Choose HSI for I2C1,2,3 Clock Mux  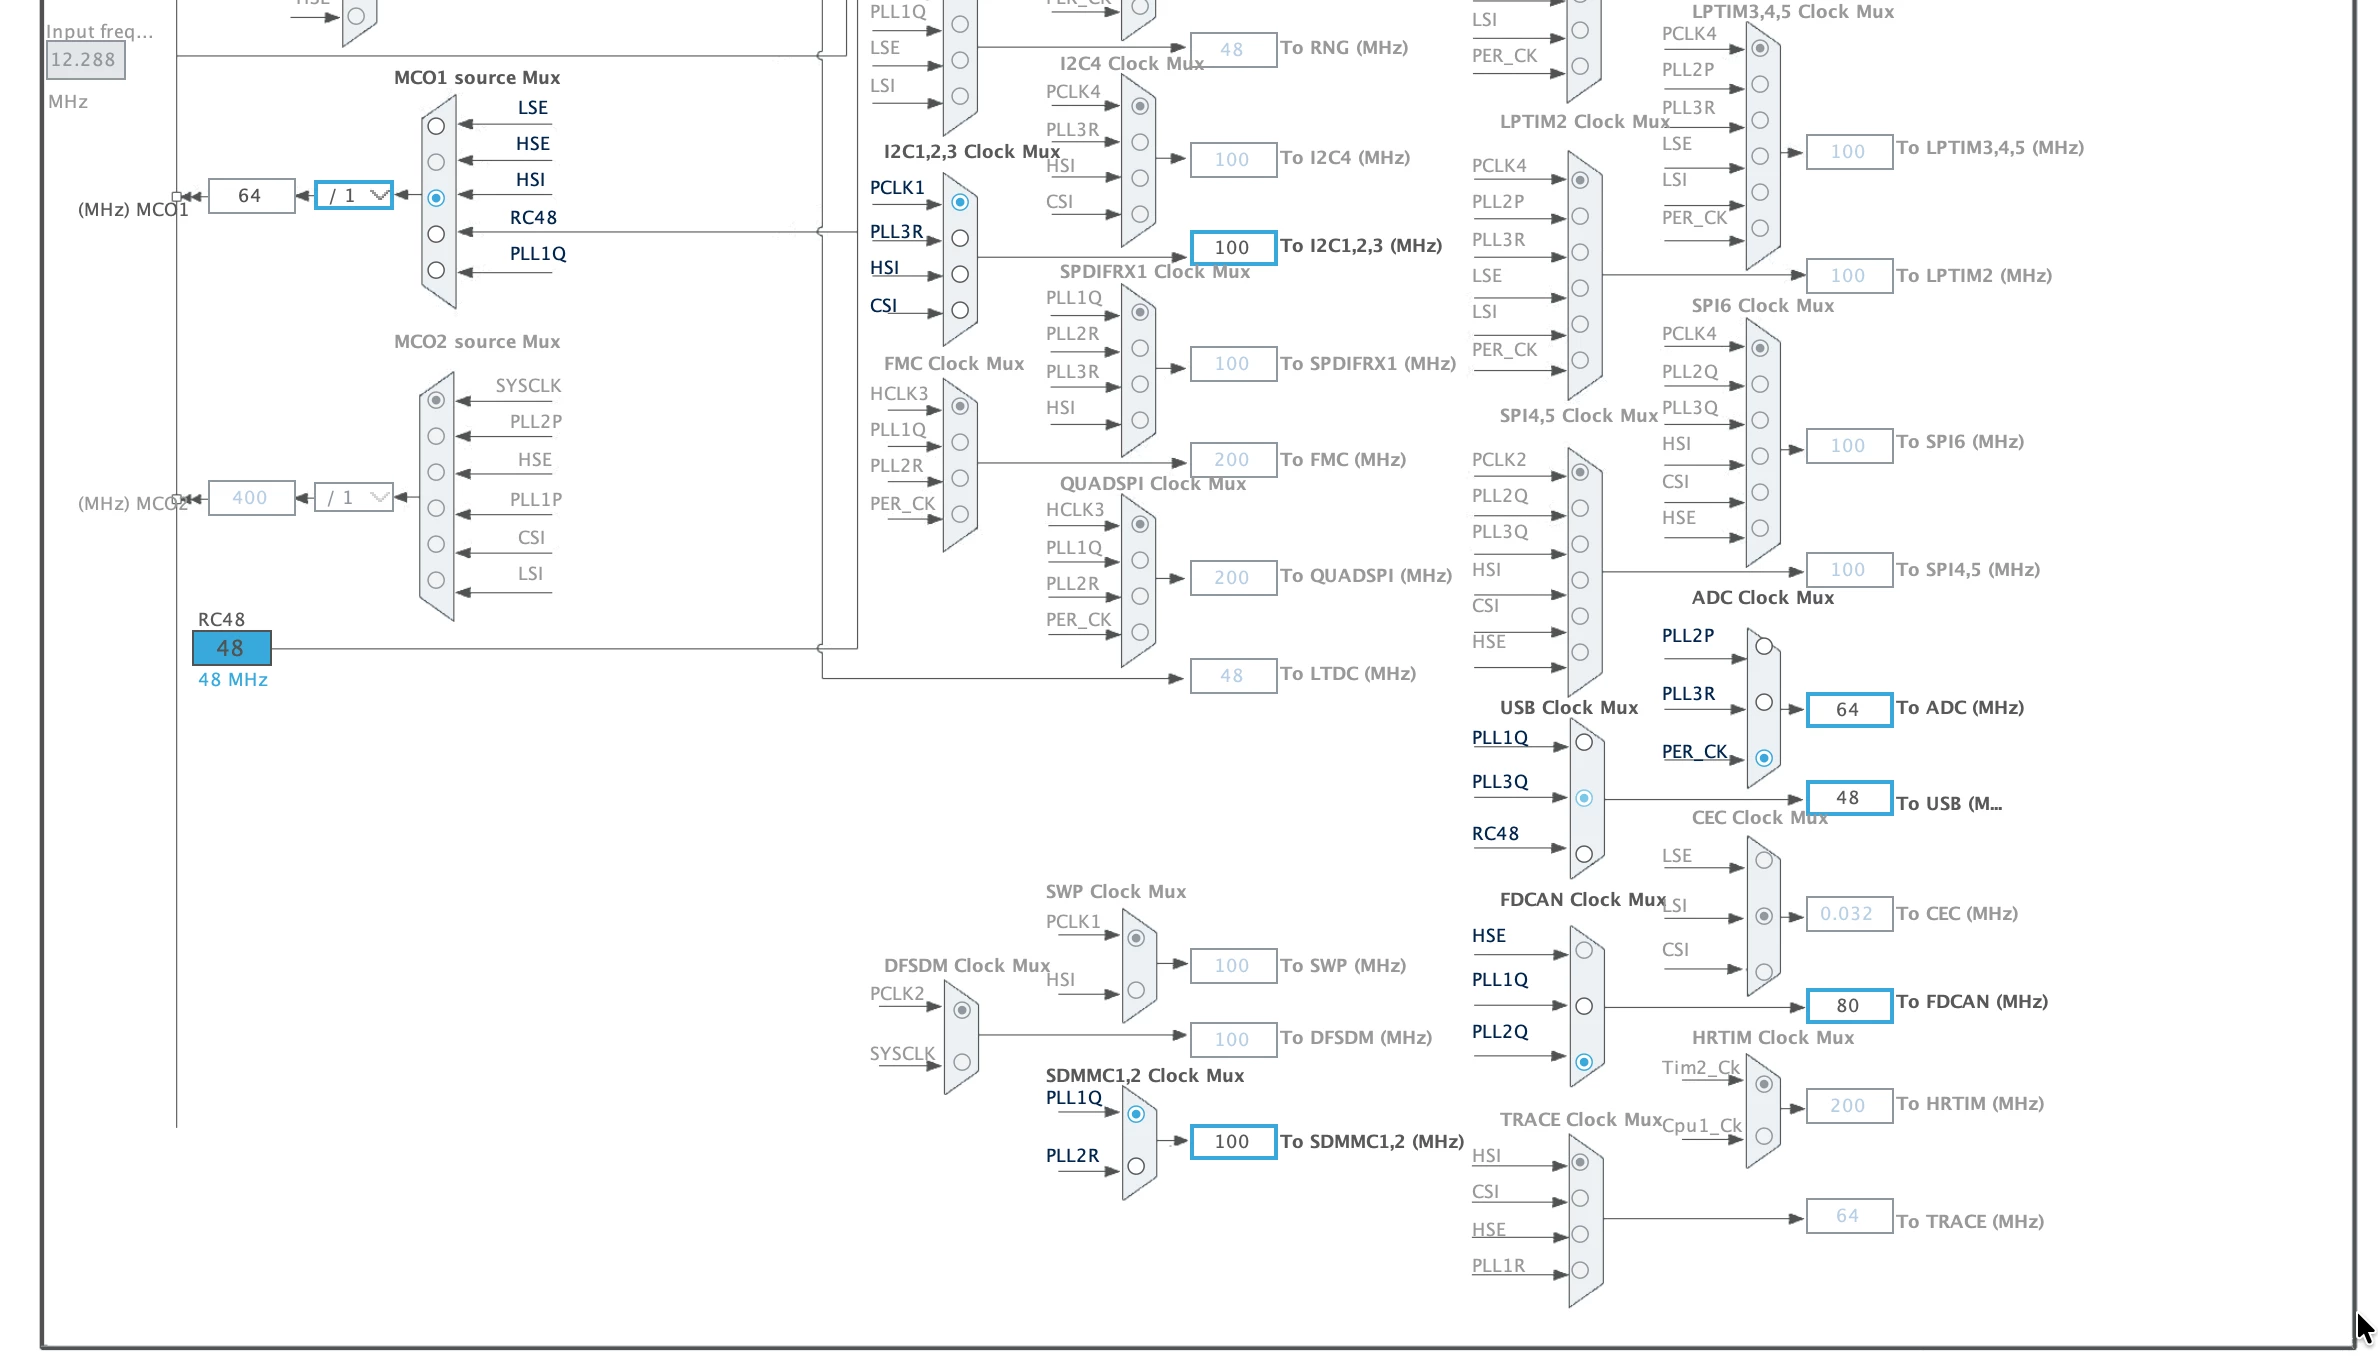pyautogui.click(x=960, y=274)
